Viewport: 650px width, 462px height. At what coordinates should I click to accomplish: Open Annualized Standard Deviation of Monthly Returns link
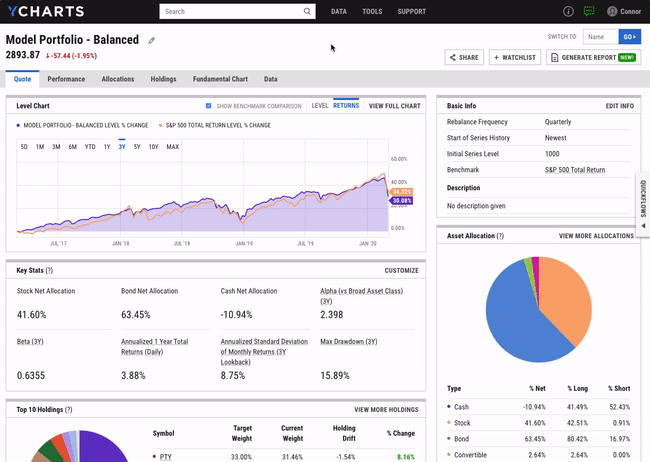pos(264,352)
